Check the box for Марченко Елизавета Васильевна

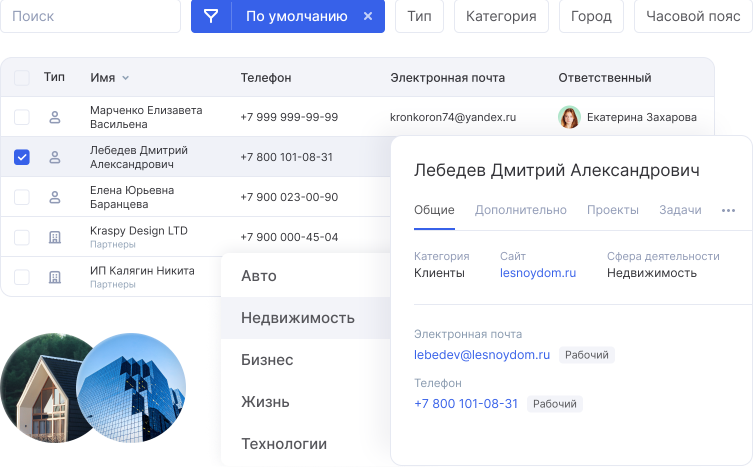tap(21, 117)
